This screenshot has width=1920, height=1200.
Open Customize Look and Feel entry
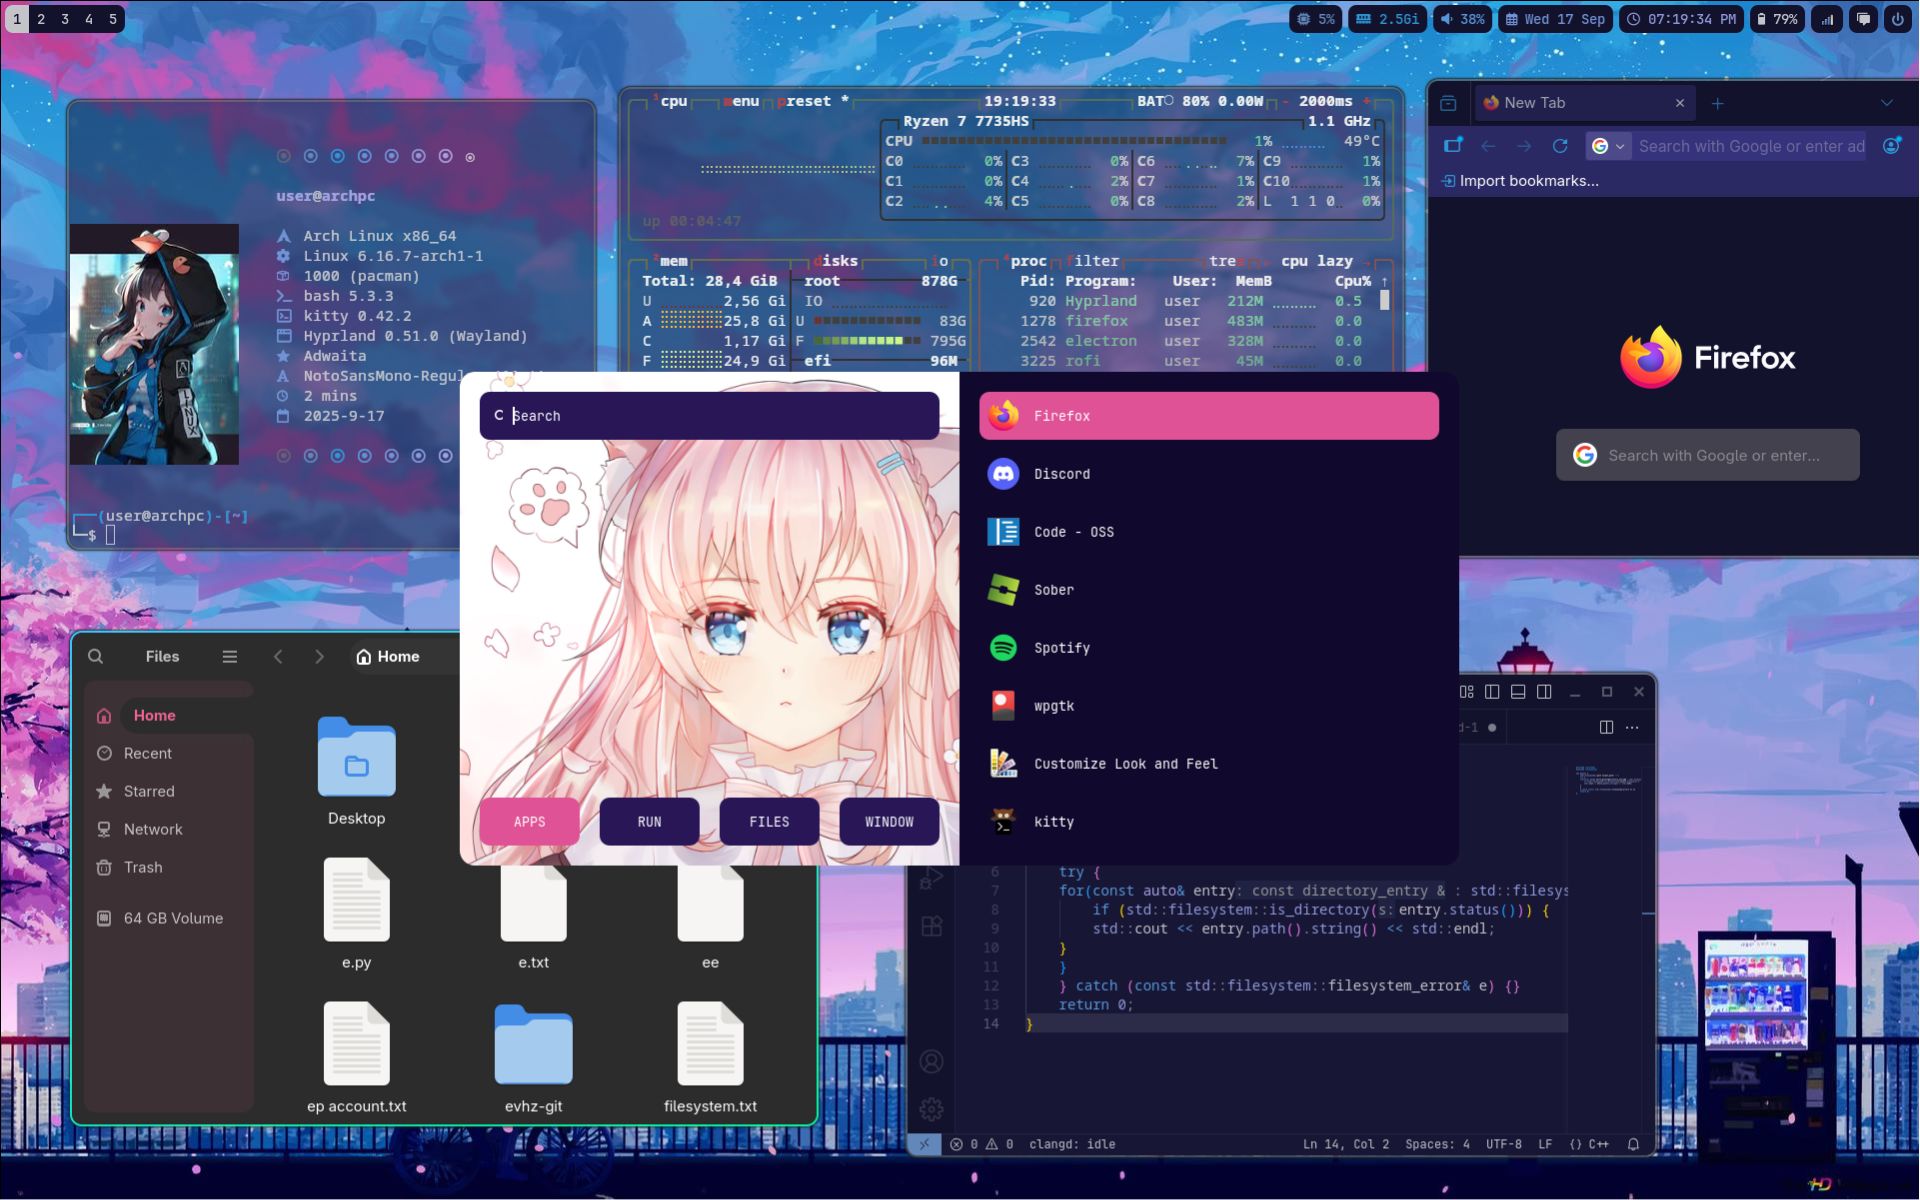tap(1209, 764)
